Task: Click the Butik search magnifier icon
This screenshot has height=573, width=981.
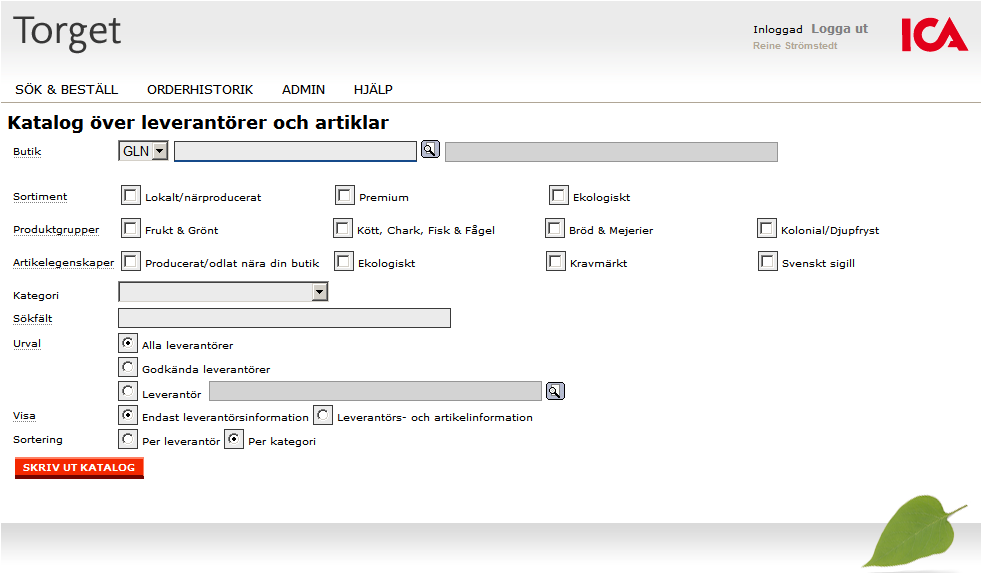Action: pyautogui.click(x=430, y=150)
